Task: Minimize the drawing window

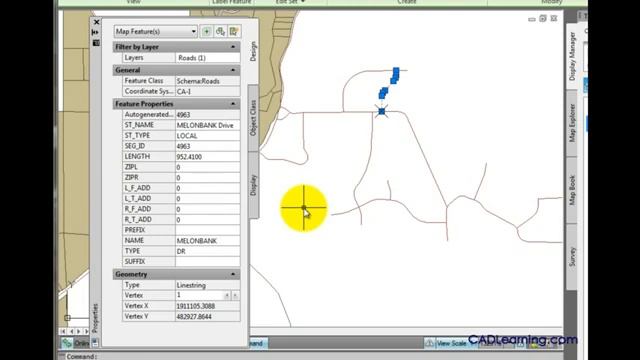Action: [531, 19]
